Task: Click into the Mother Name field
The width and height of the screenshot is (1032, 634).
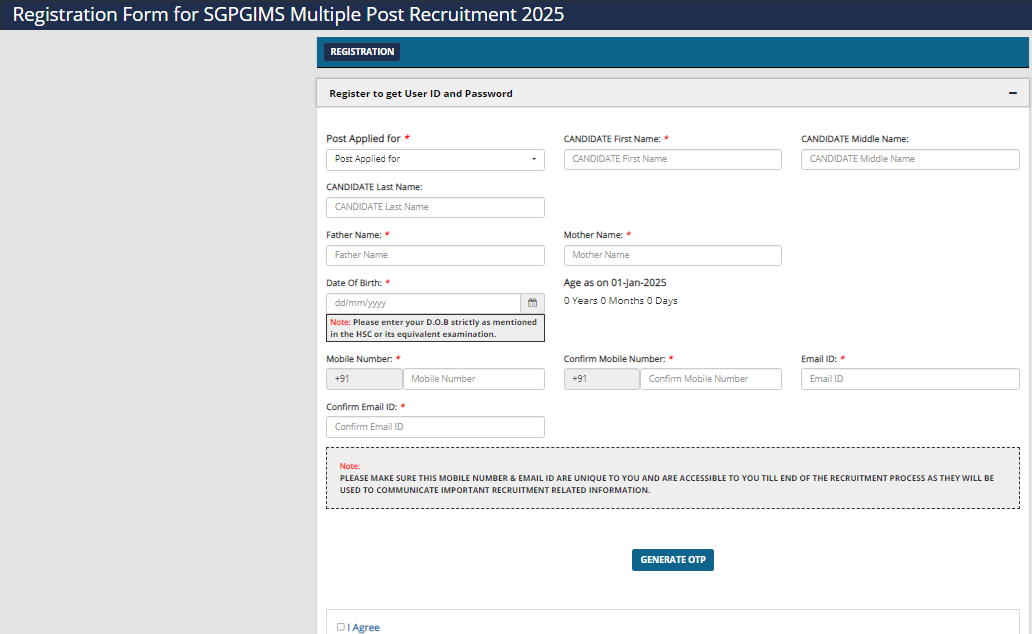Action: 673,255
